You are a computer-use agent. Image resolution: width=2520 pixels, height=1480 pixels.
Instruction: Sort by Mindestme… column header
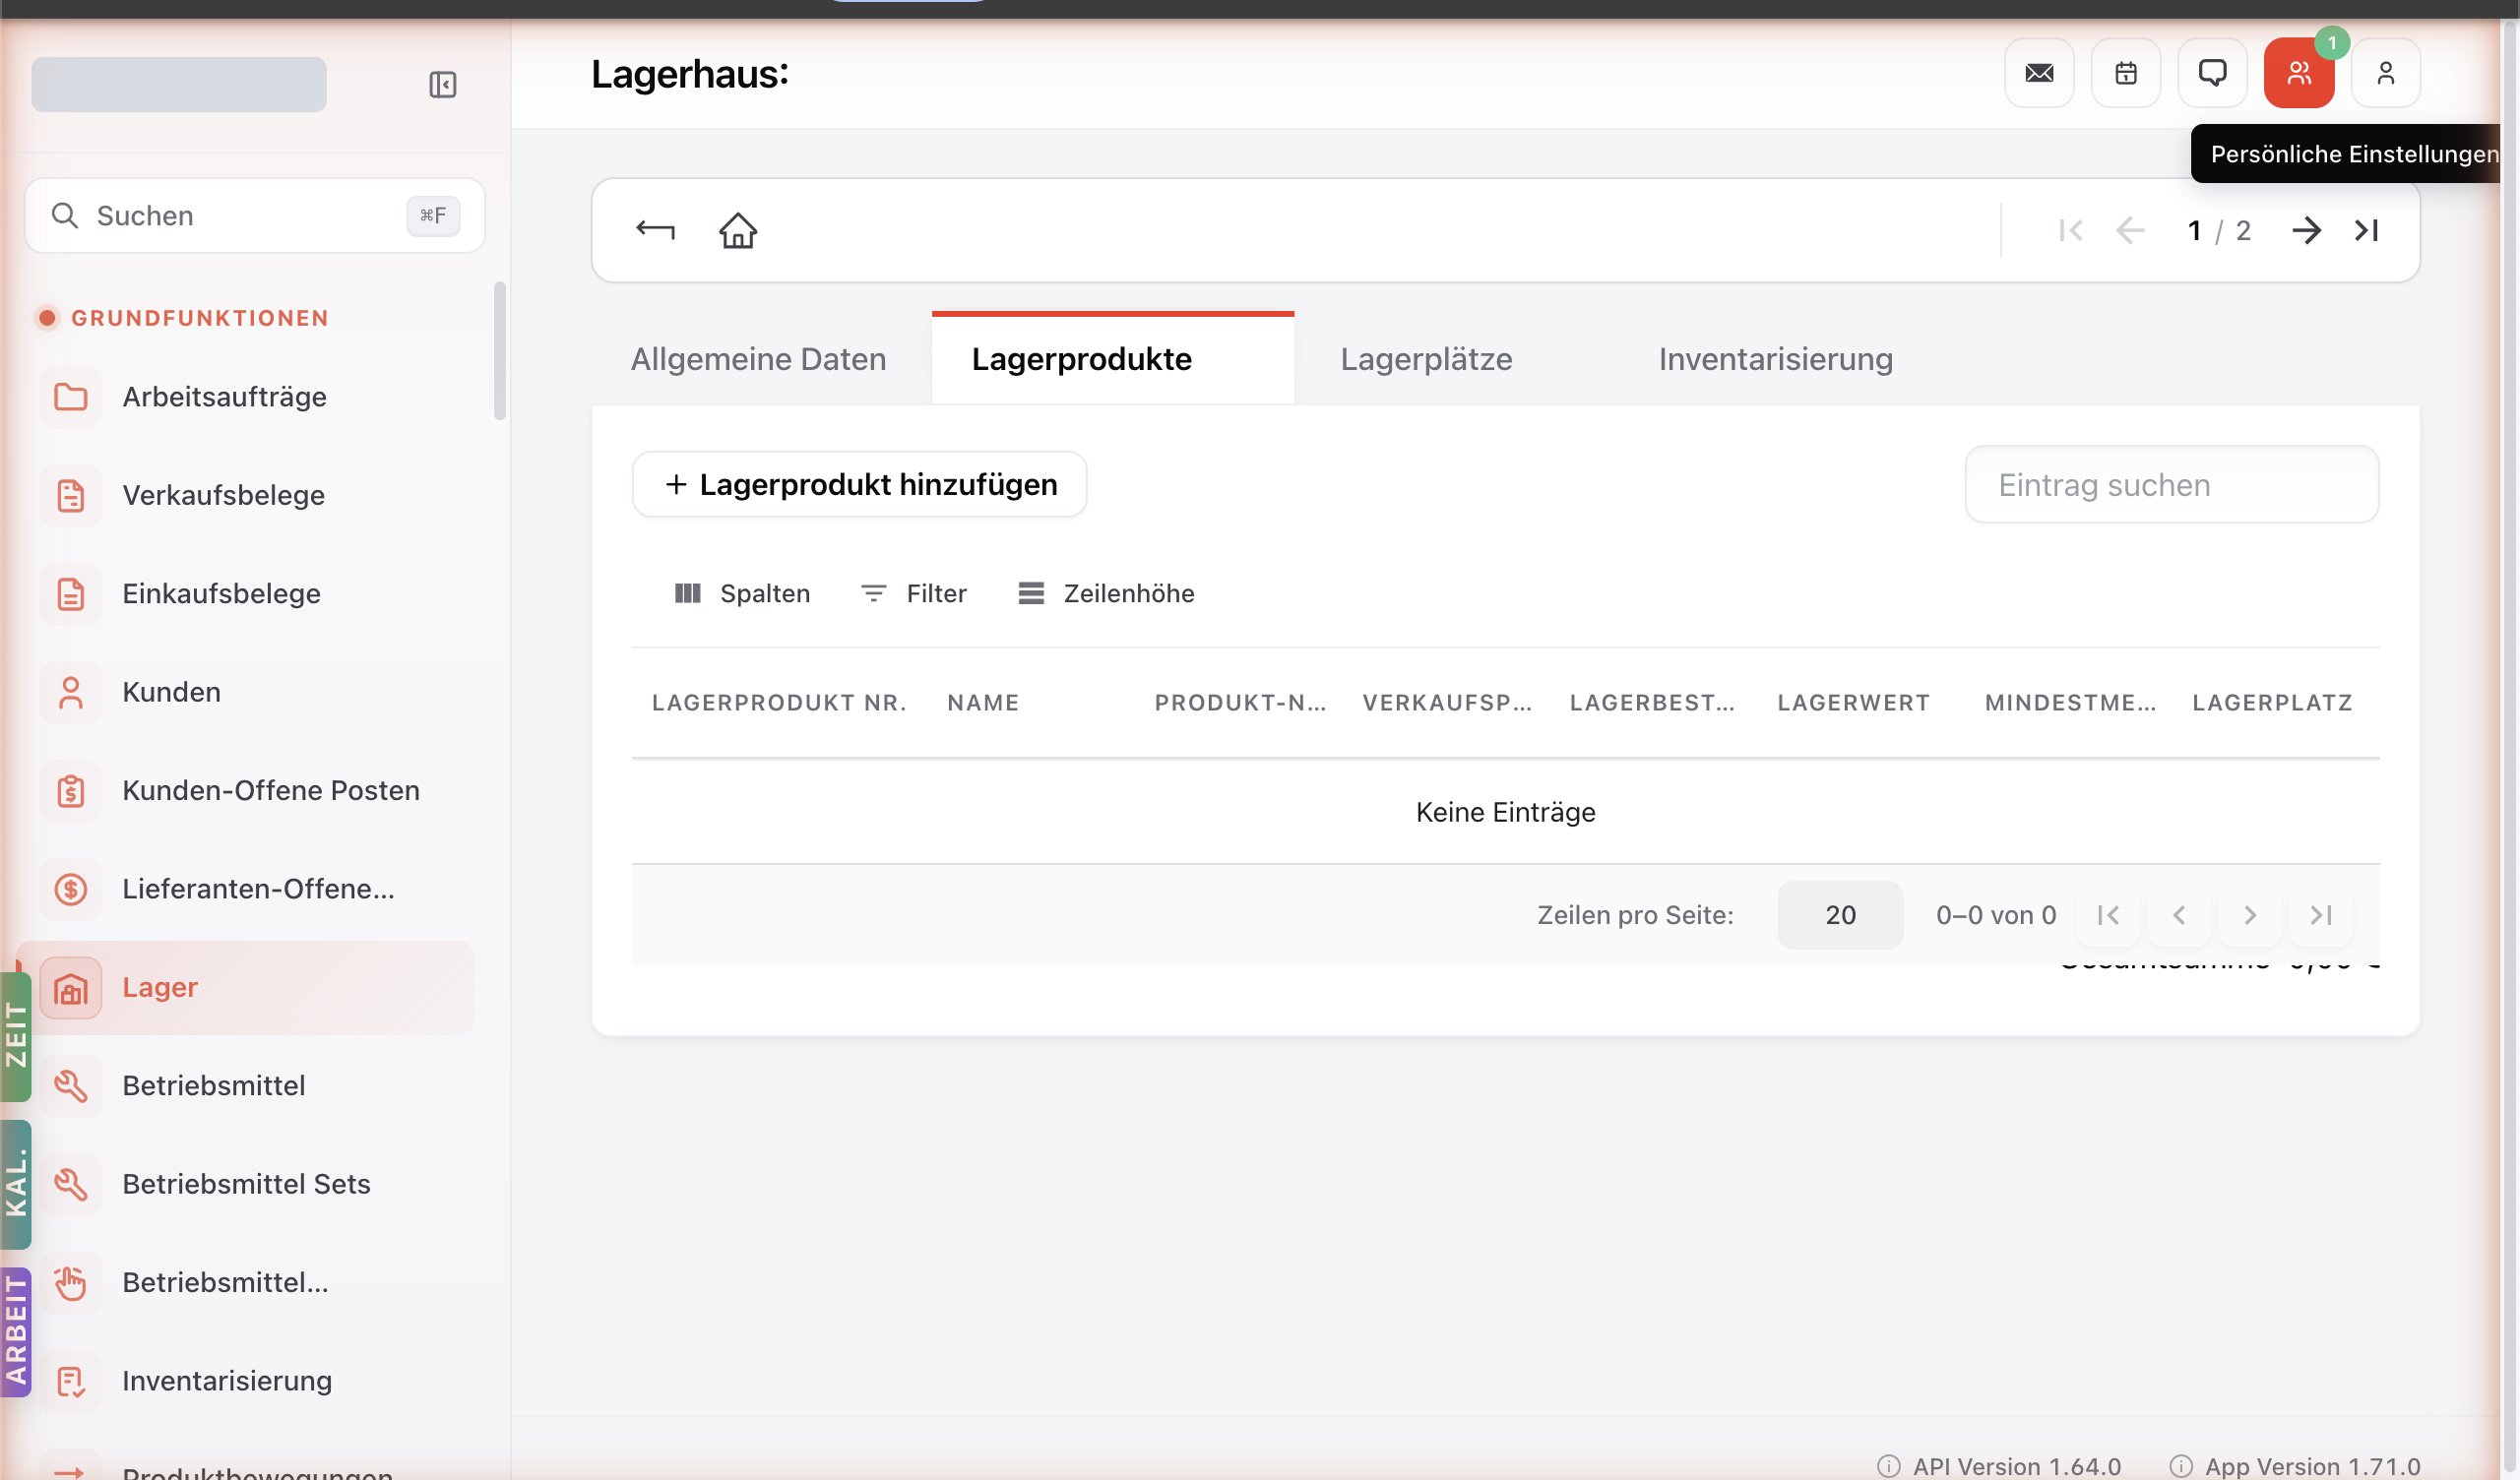2070,702
